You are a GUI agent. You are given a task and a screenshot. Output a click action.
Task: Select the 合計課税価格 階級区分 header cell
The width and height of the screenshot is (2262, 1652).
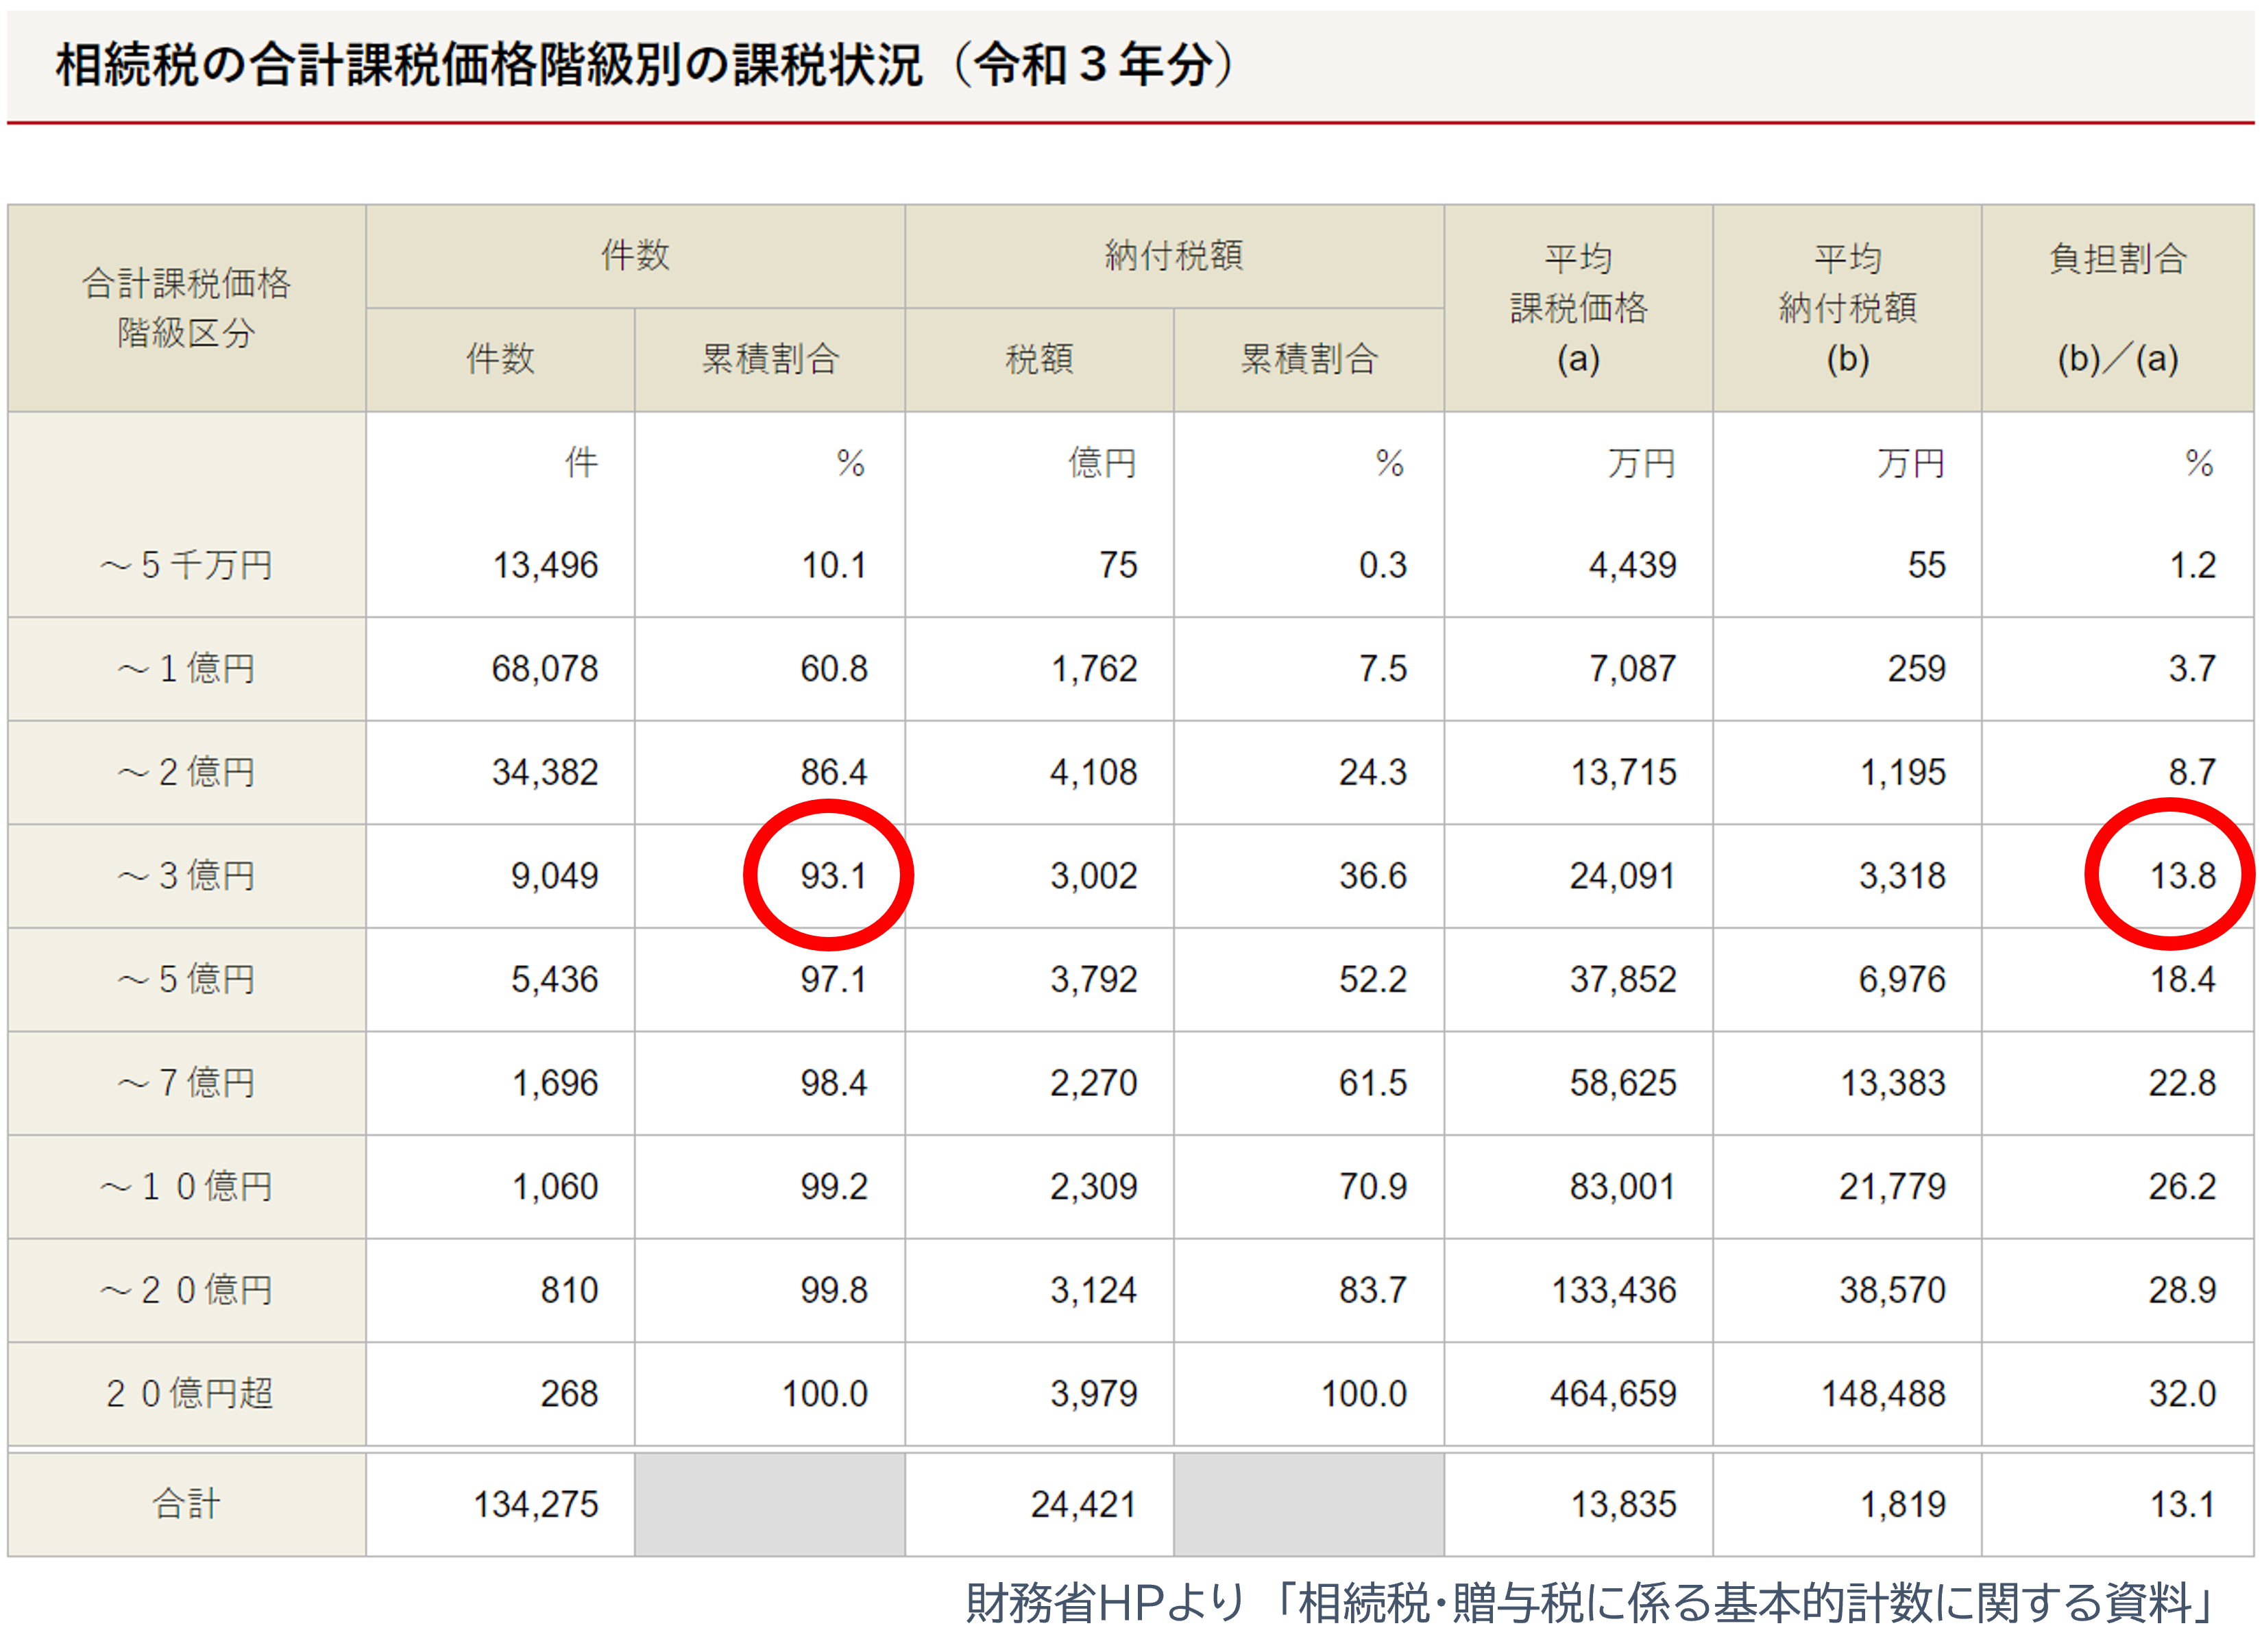187,308
